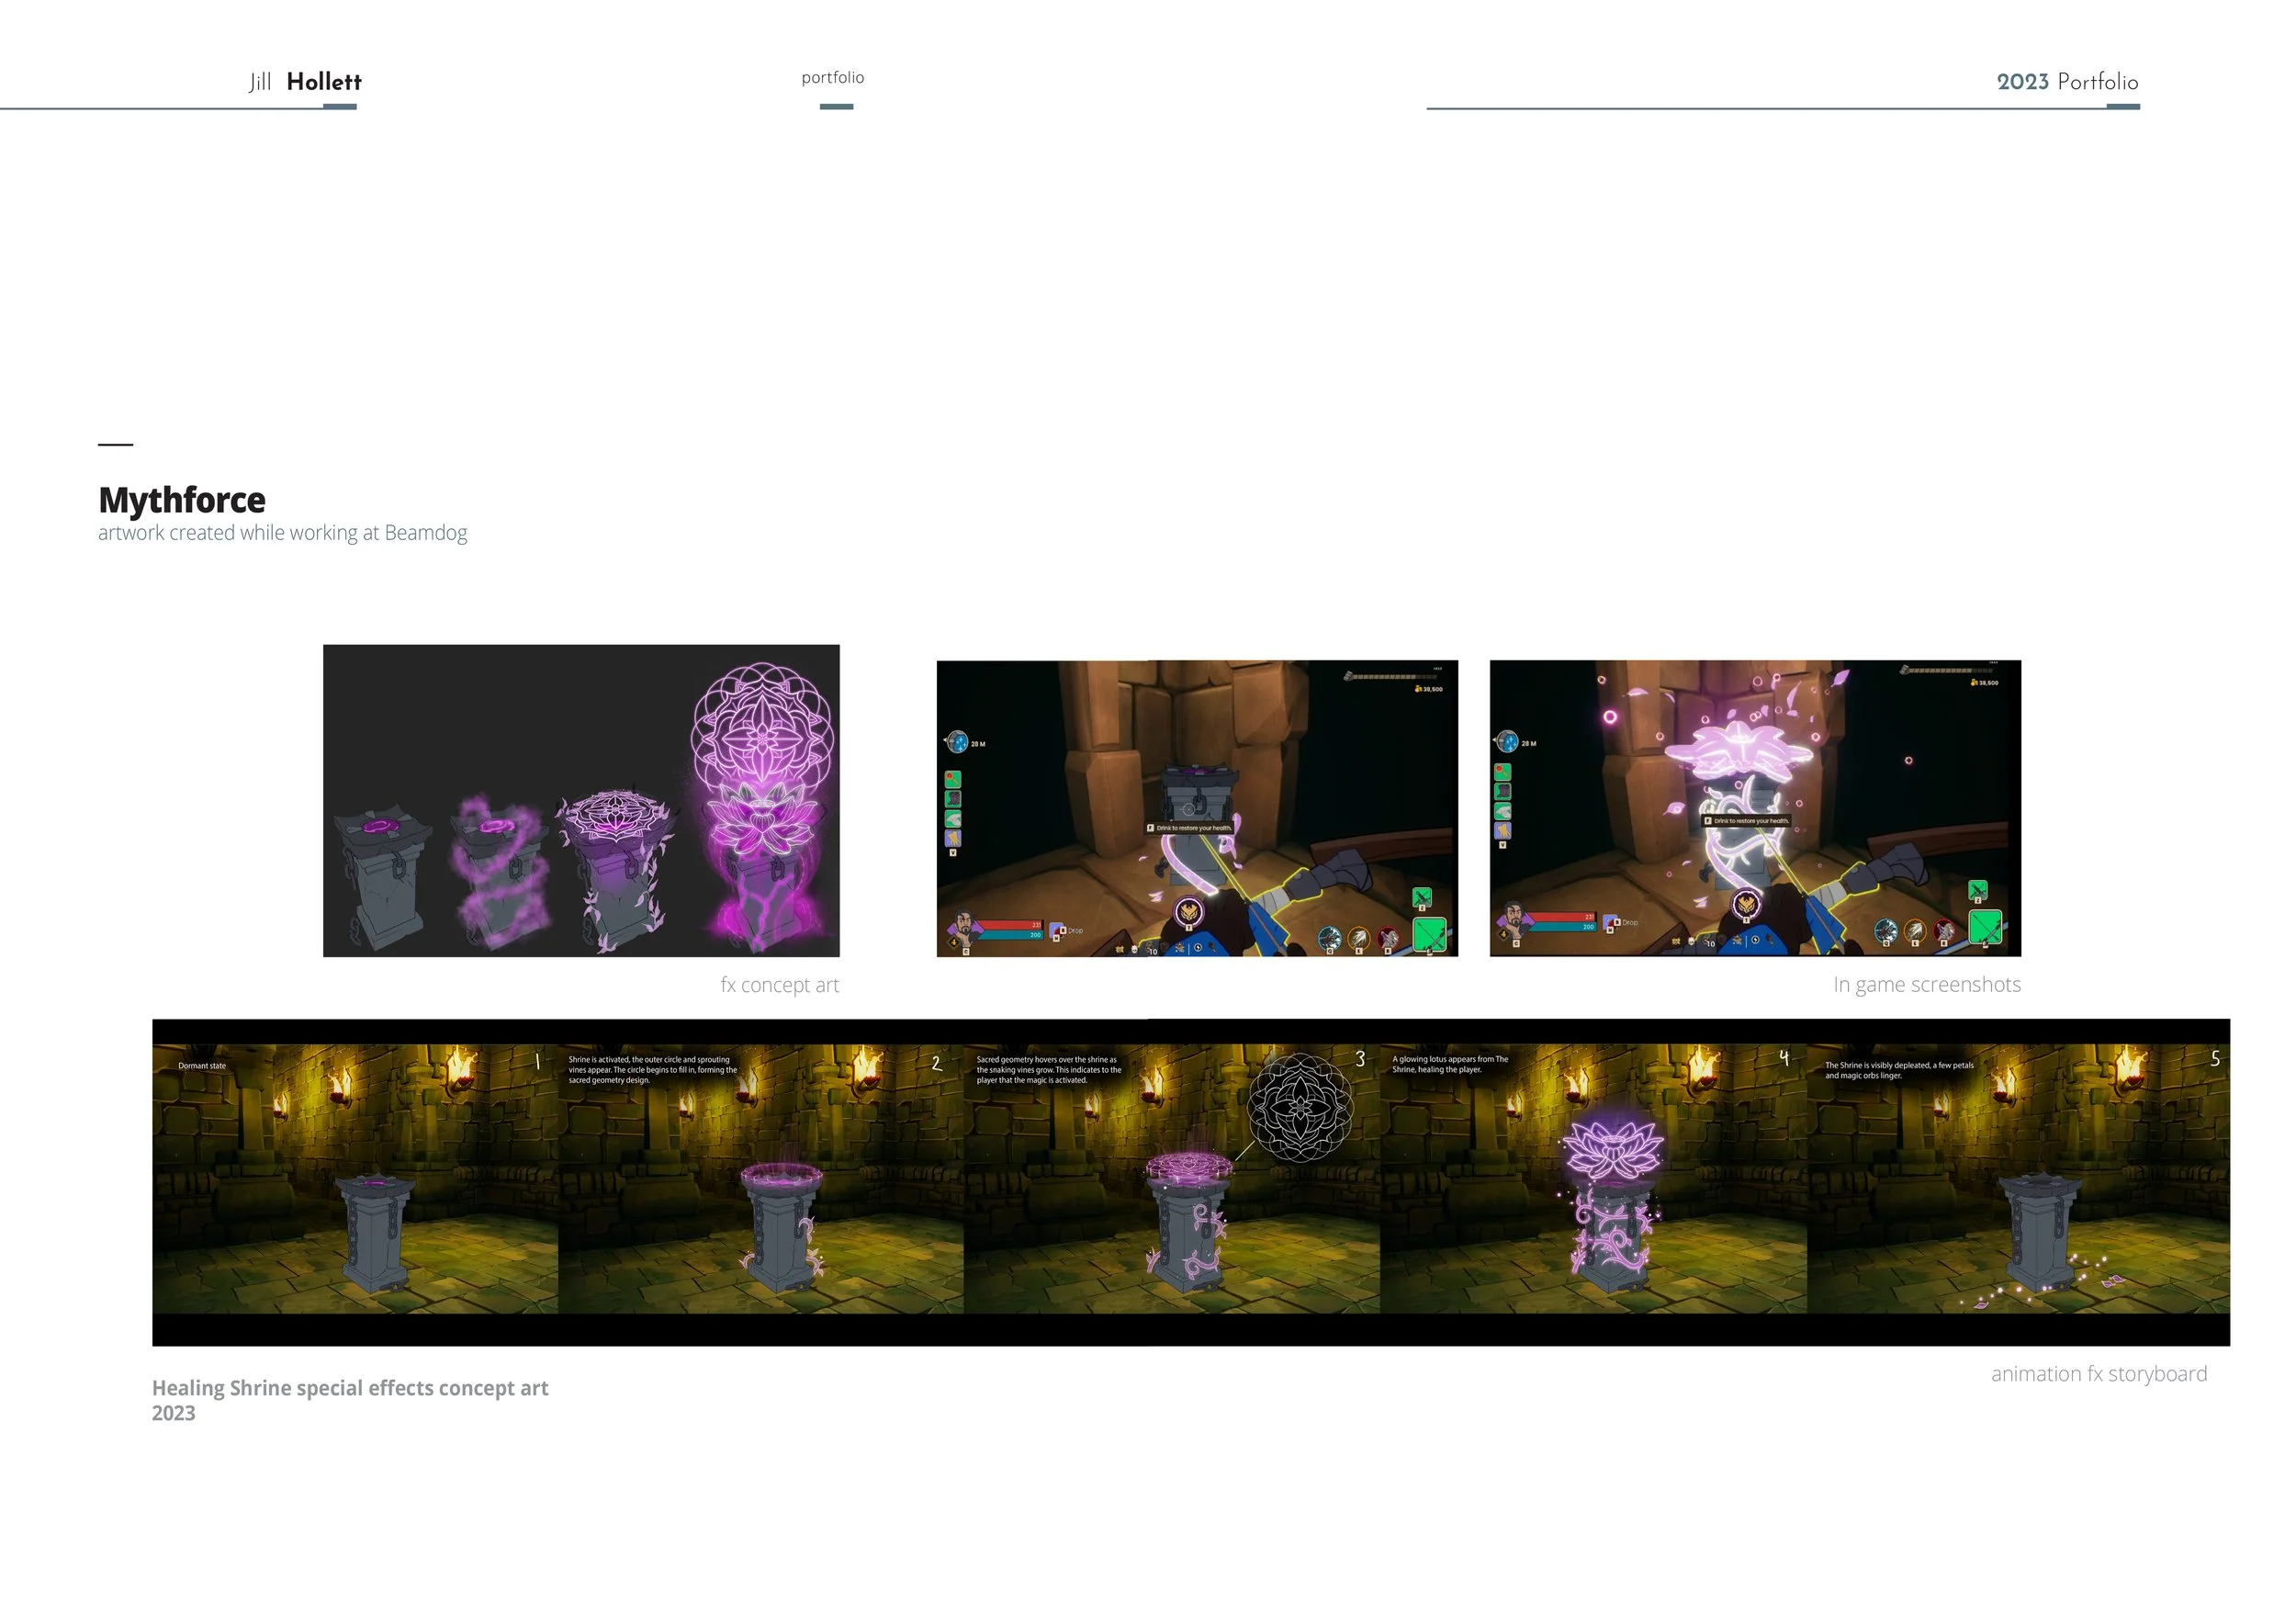The image size is (2296, 1624).
Task: Click the '2023' year under the Healing Shrine title
Action: point(174,1413)
